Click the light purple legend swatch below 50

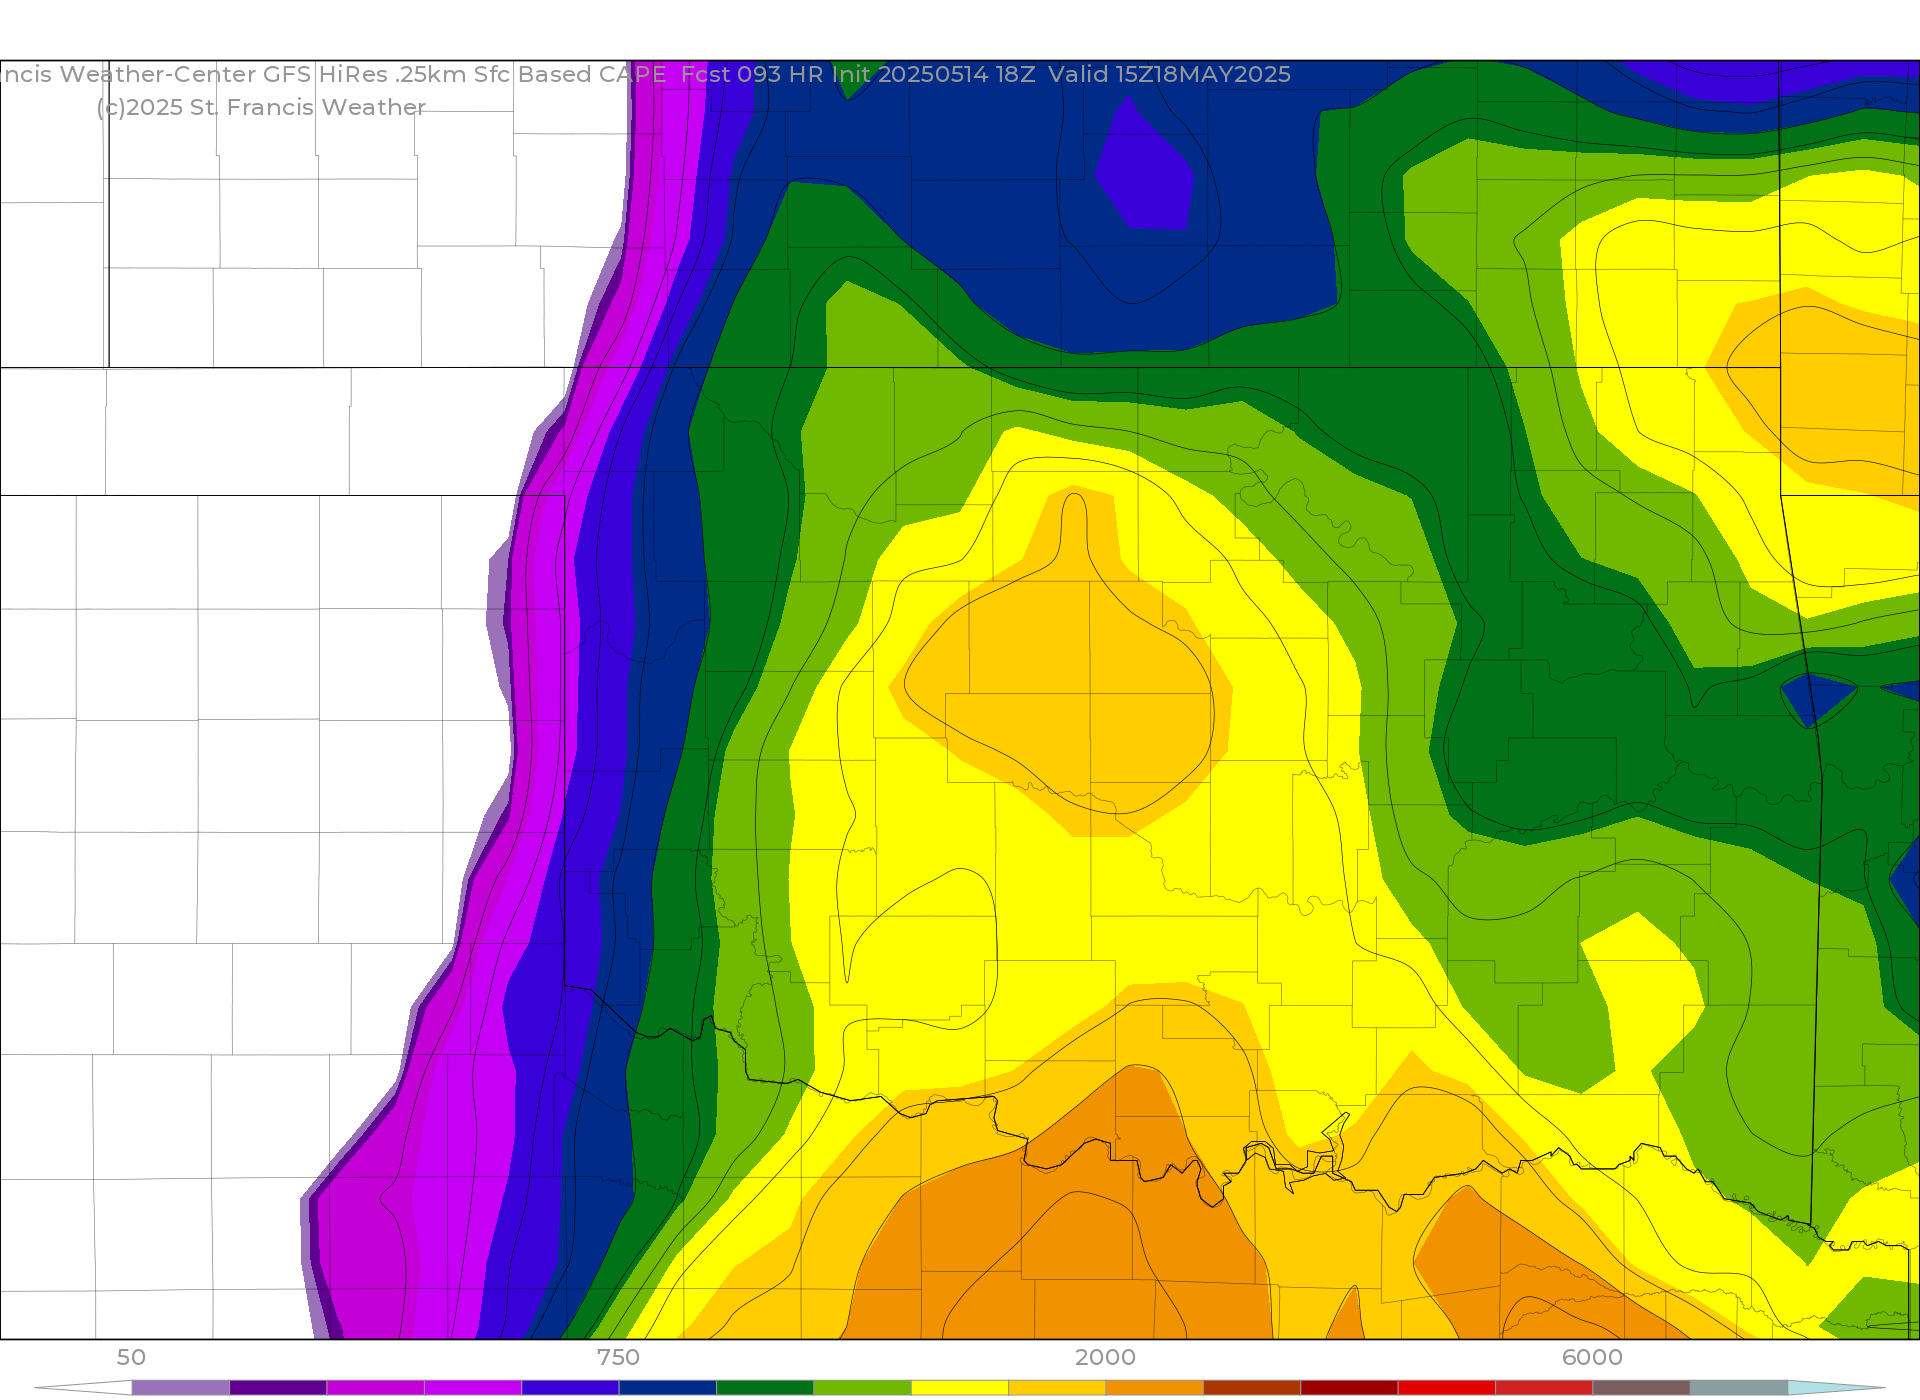click(x=181, y=1388)
